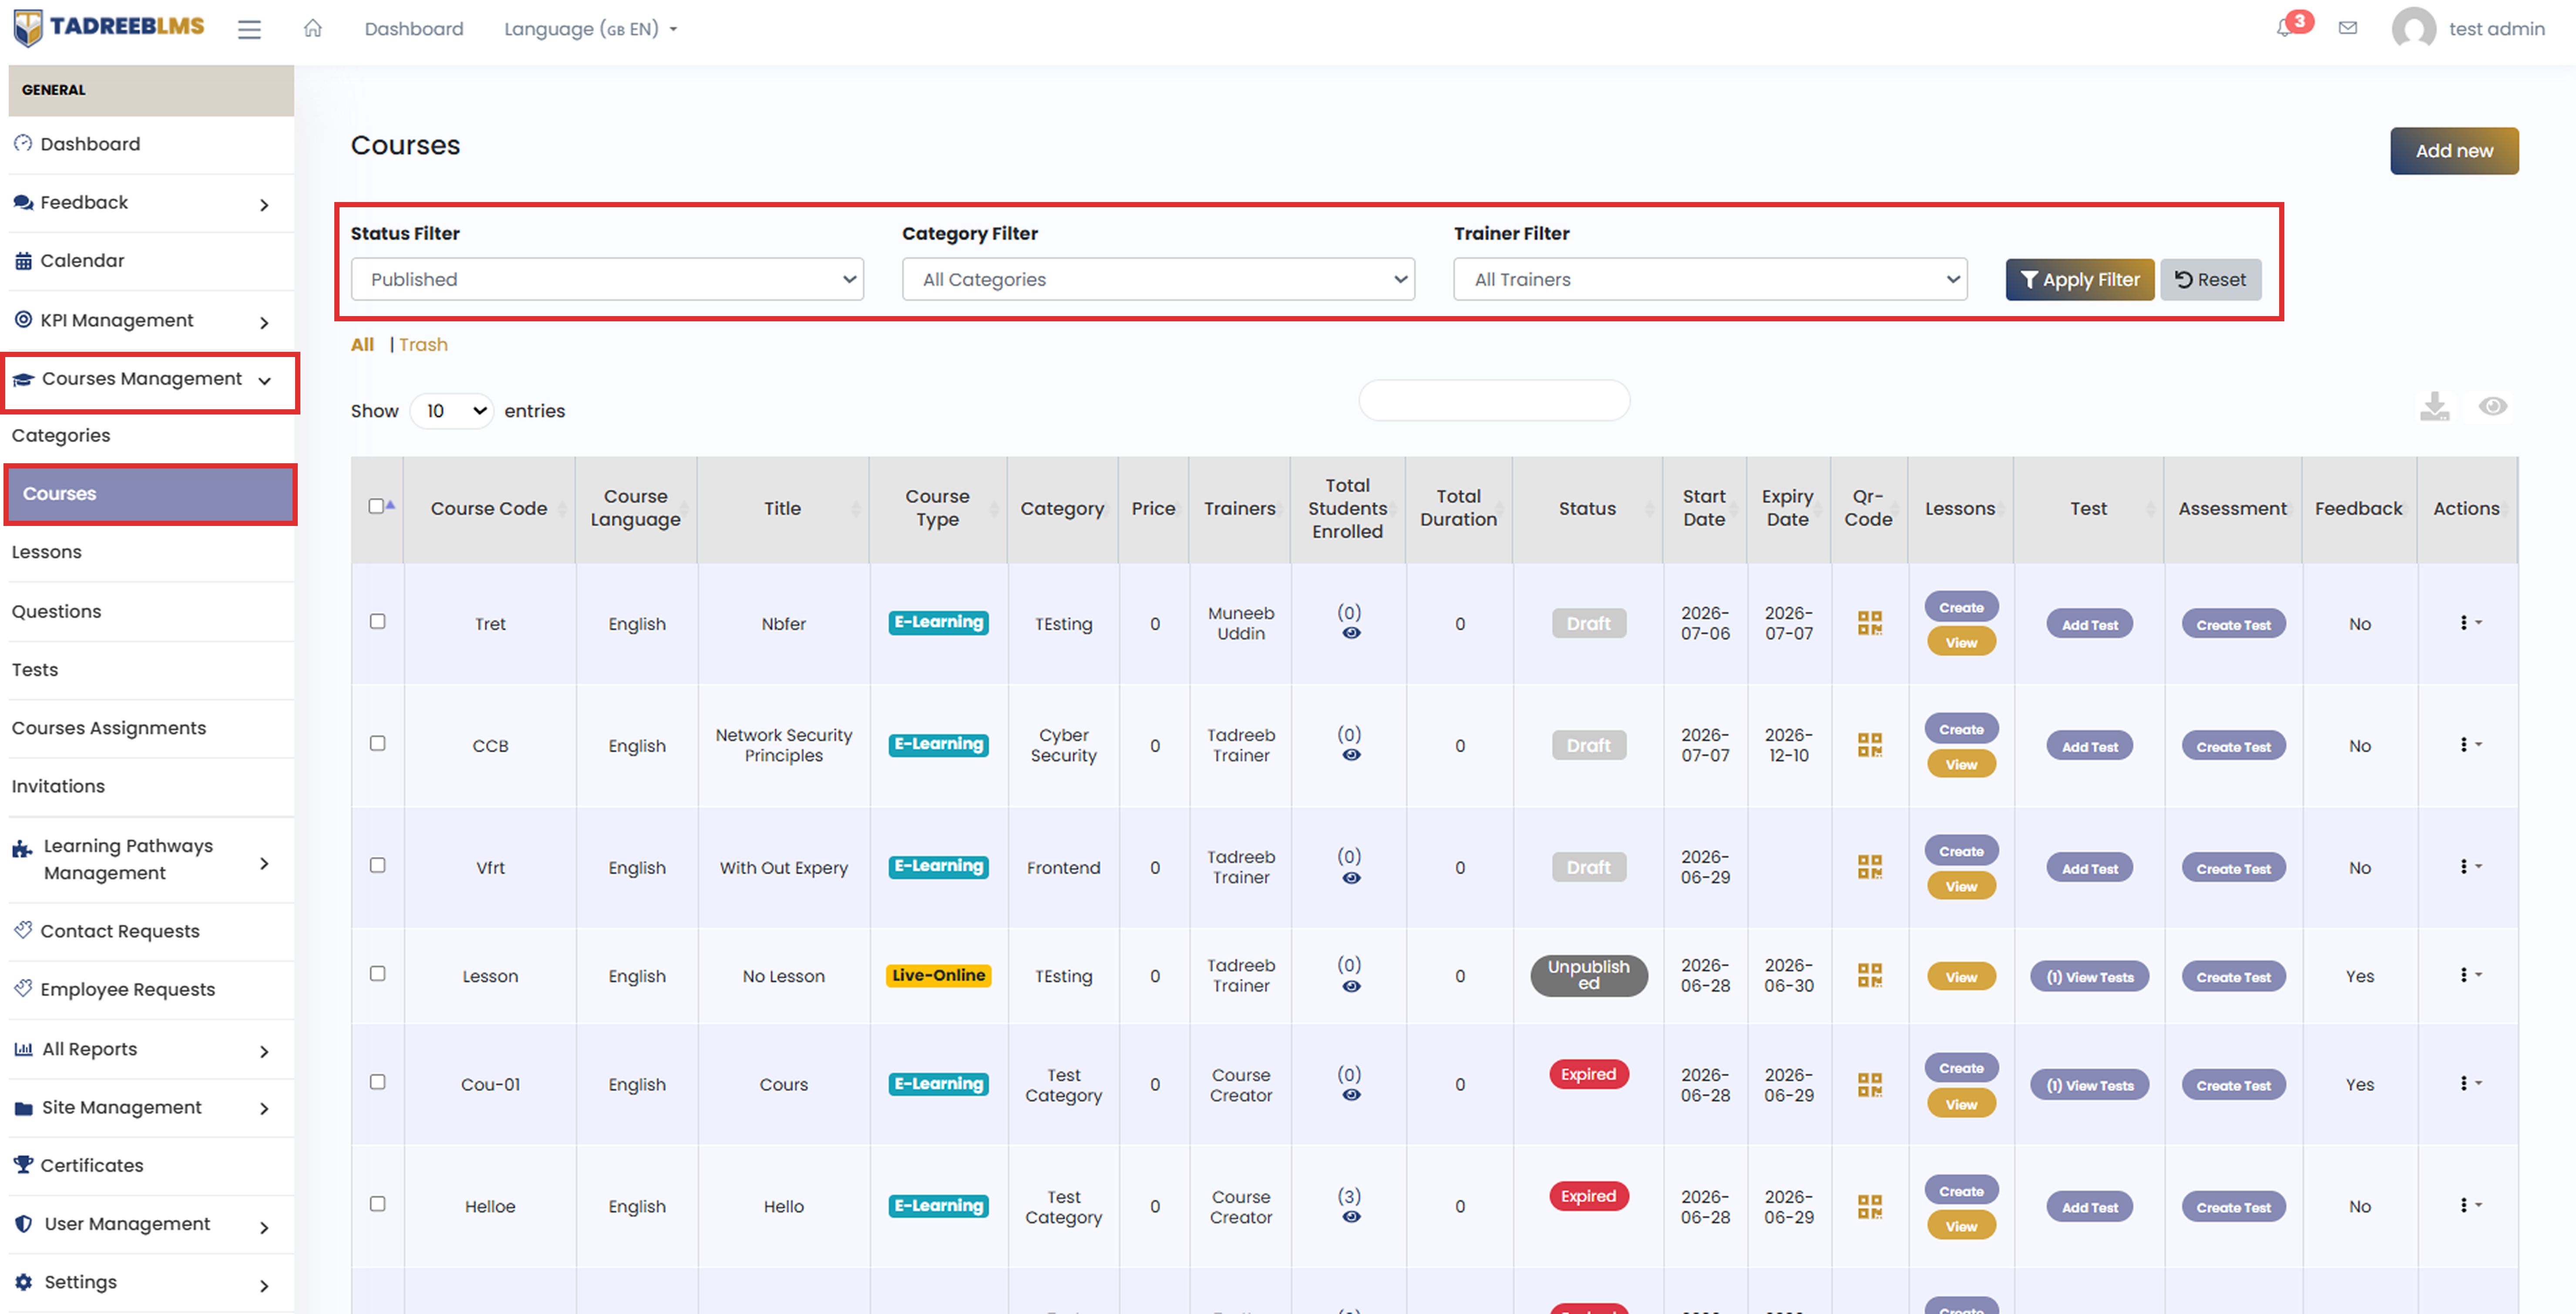Expand KPI Management sidebar menu
This screenshot has width=2576, height=1314.
[151, 321]
